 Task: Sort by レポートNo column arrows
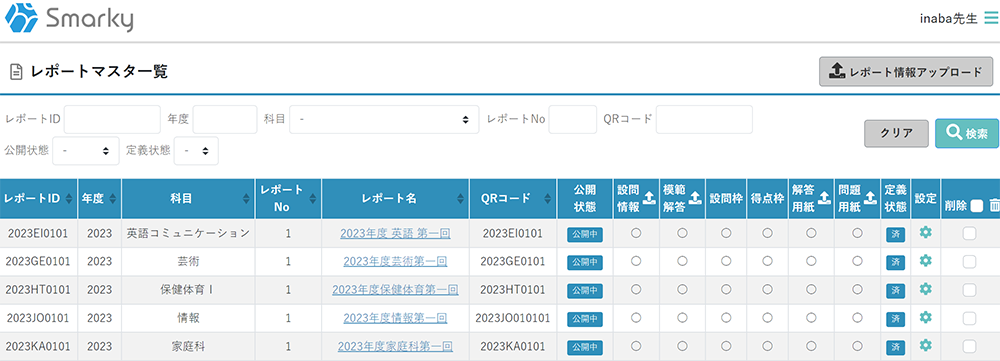click(x=312, y=198)
